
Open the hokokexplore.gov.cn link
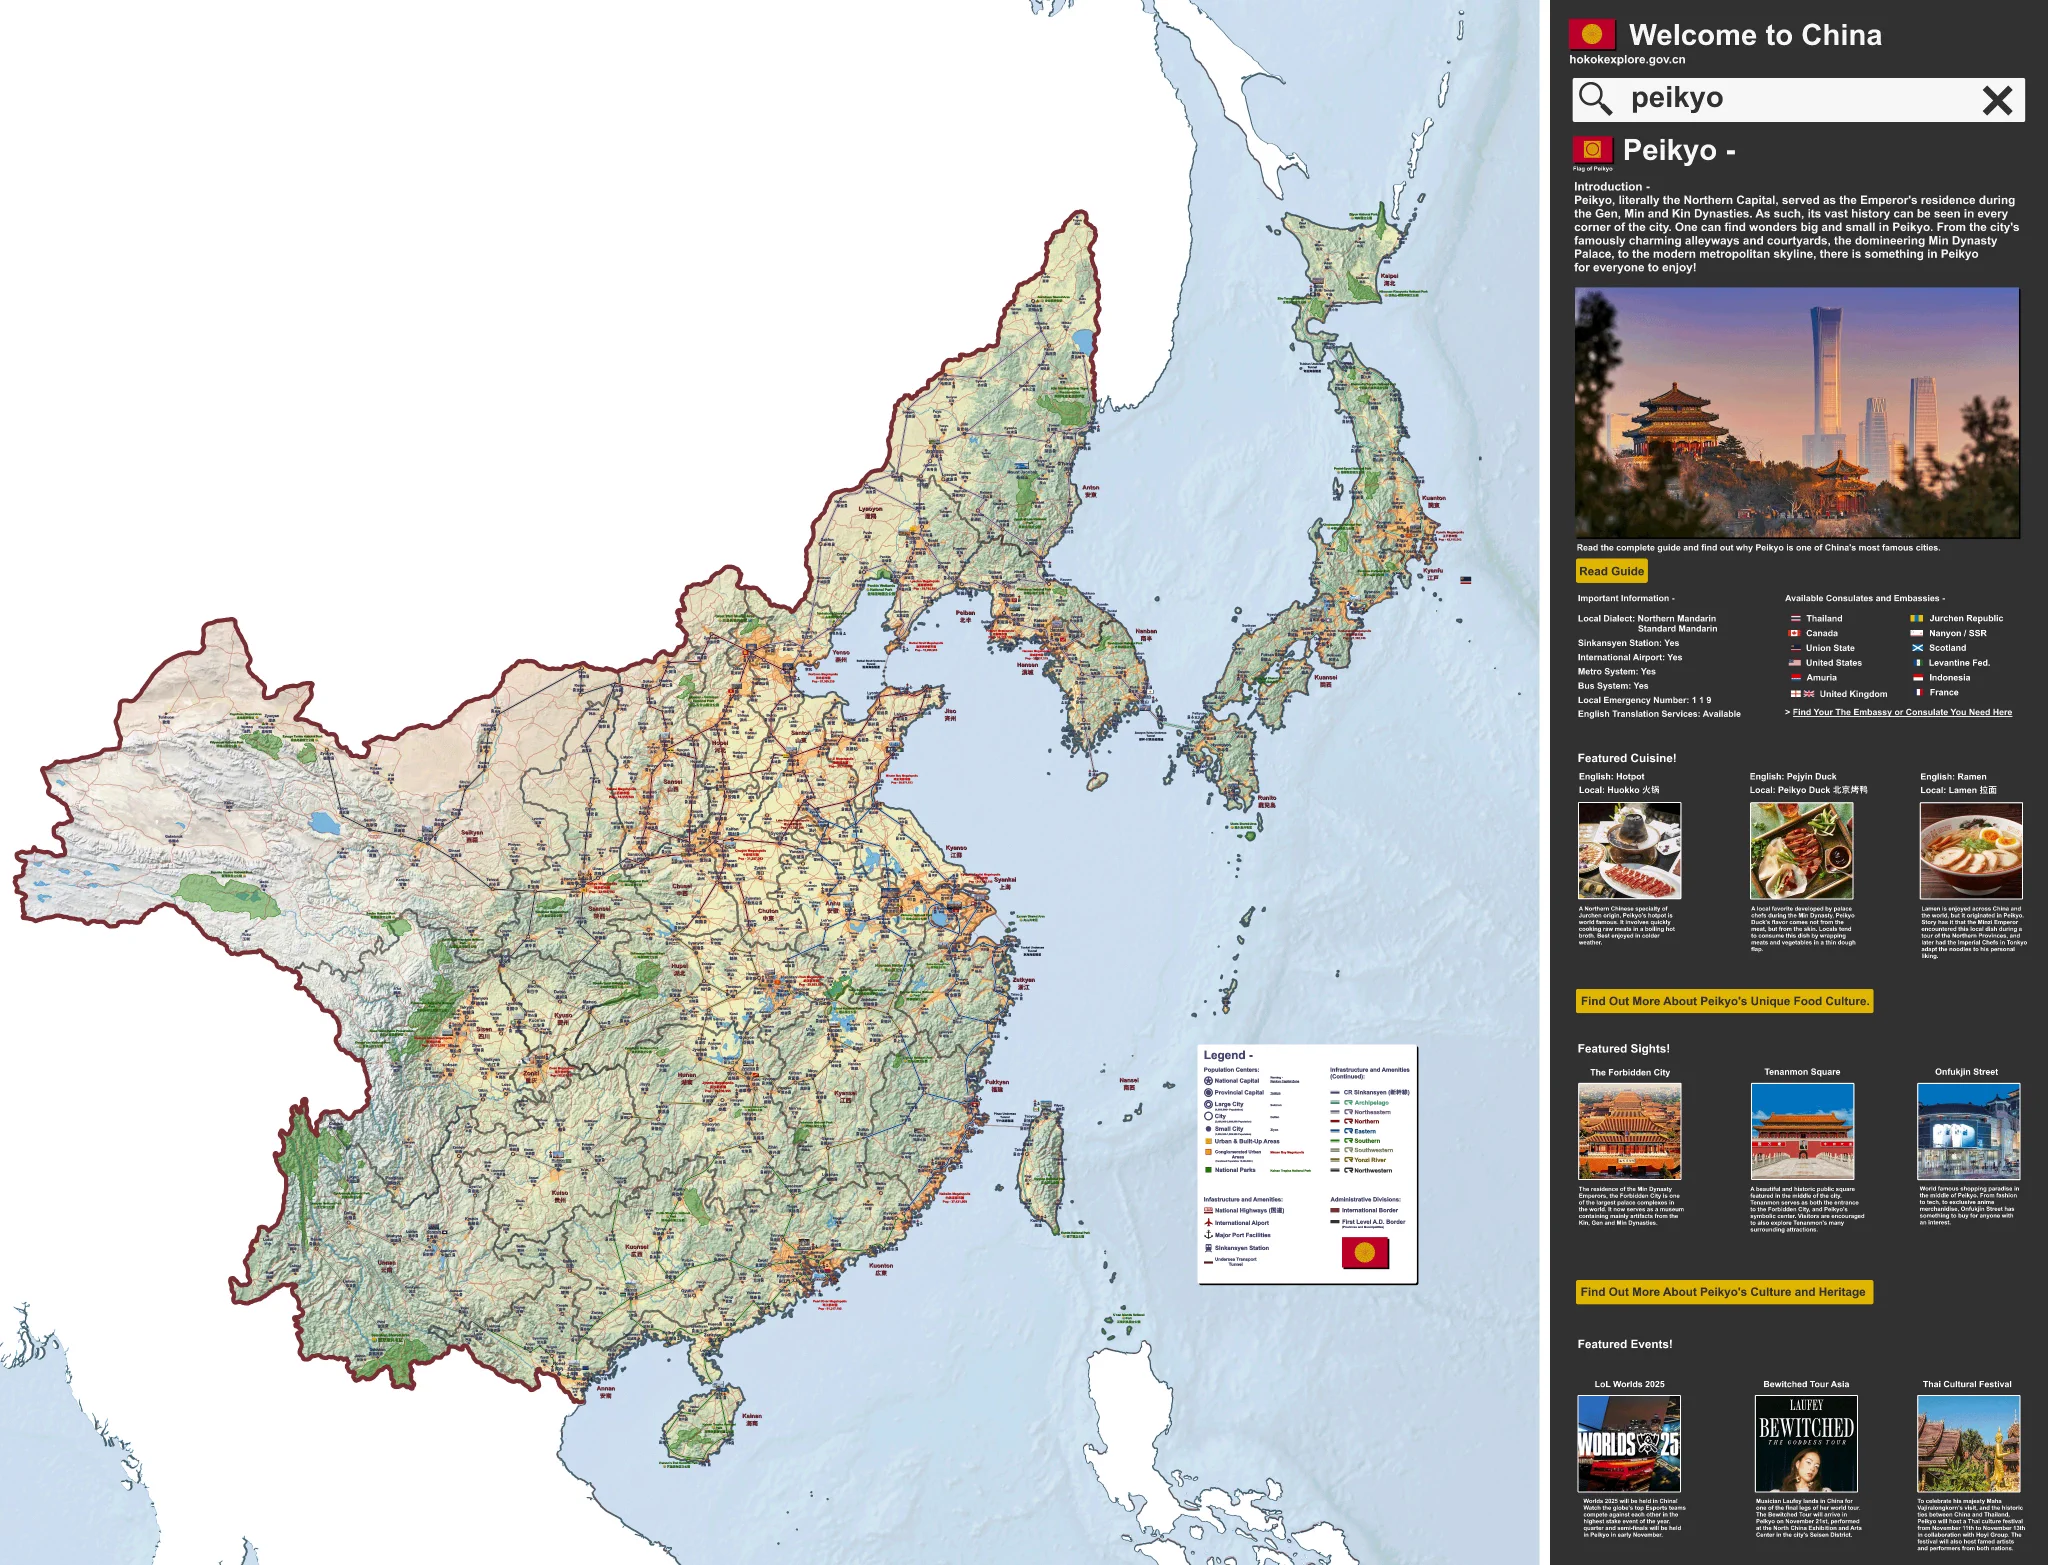1627,59
